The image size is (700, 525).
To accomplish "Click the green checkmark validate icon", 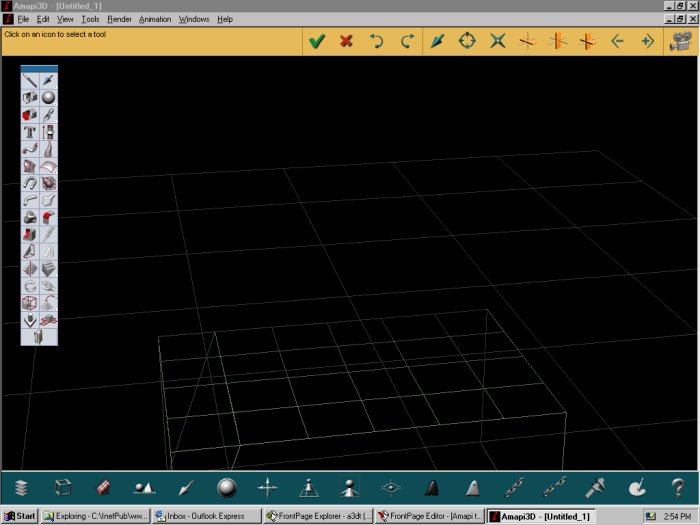I will (317, 42).
